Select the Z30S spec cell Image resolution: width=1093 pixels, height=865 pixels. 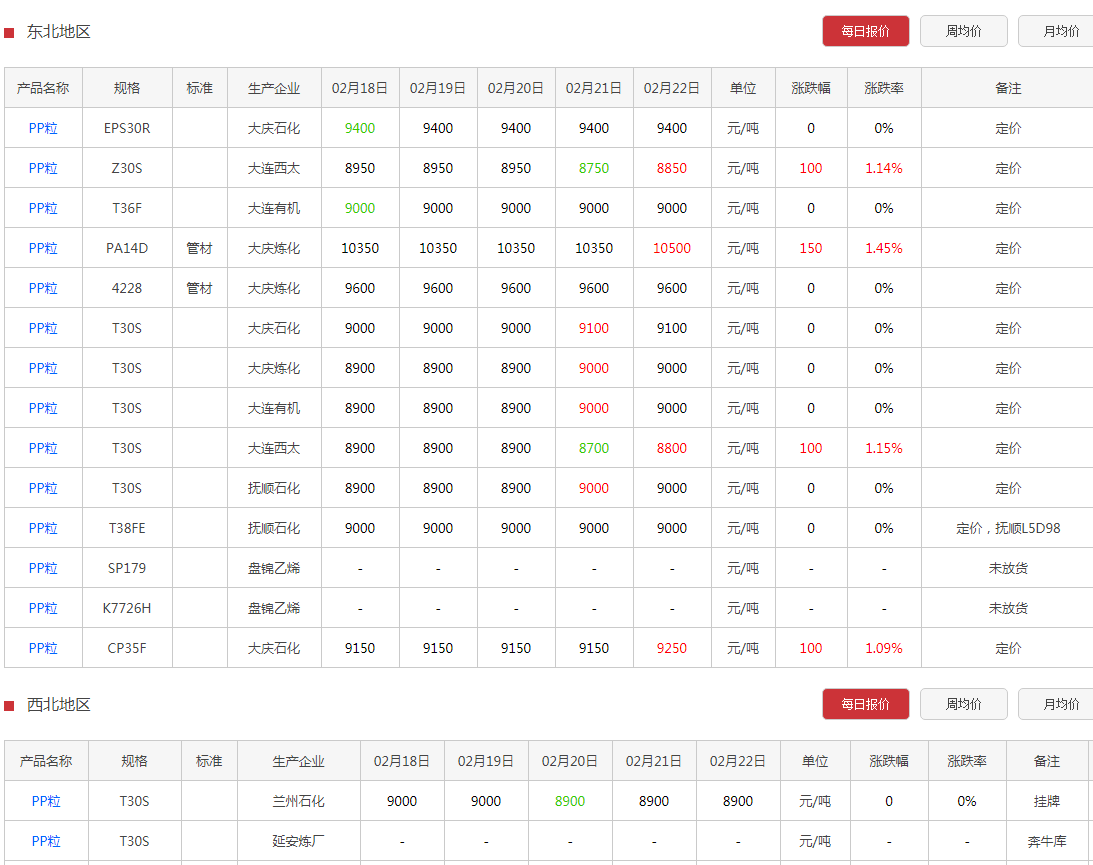click(127, 168)
